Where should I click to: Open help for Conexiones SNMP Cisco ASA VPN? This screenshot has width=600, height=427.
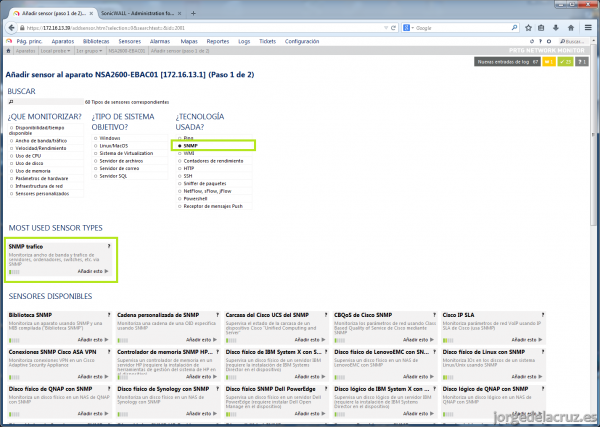(109, 352)
